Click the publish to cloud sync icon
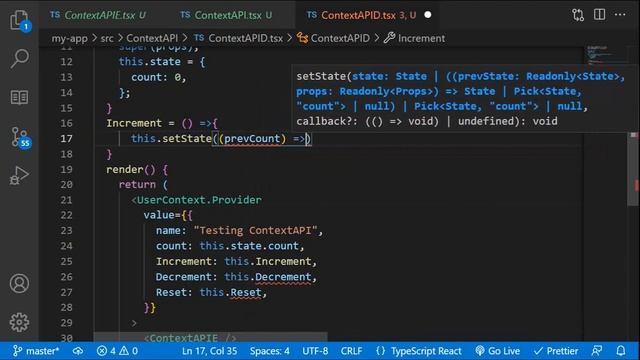Screen dimensions: 640x360 pyautogui.click(x=78, y=351)
